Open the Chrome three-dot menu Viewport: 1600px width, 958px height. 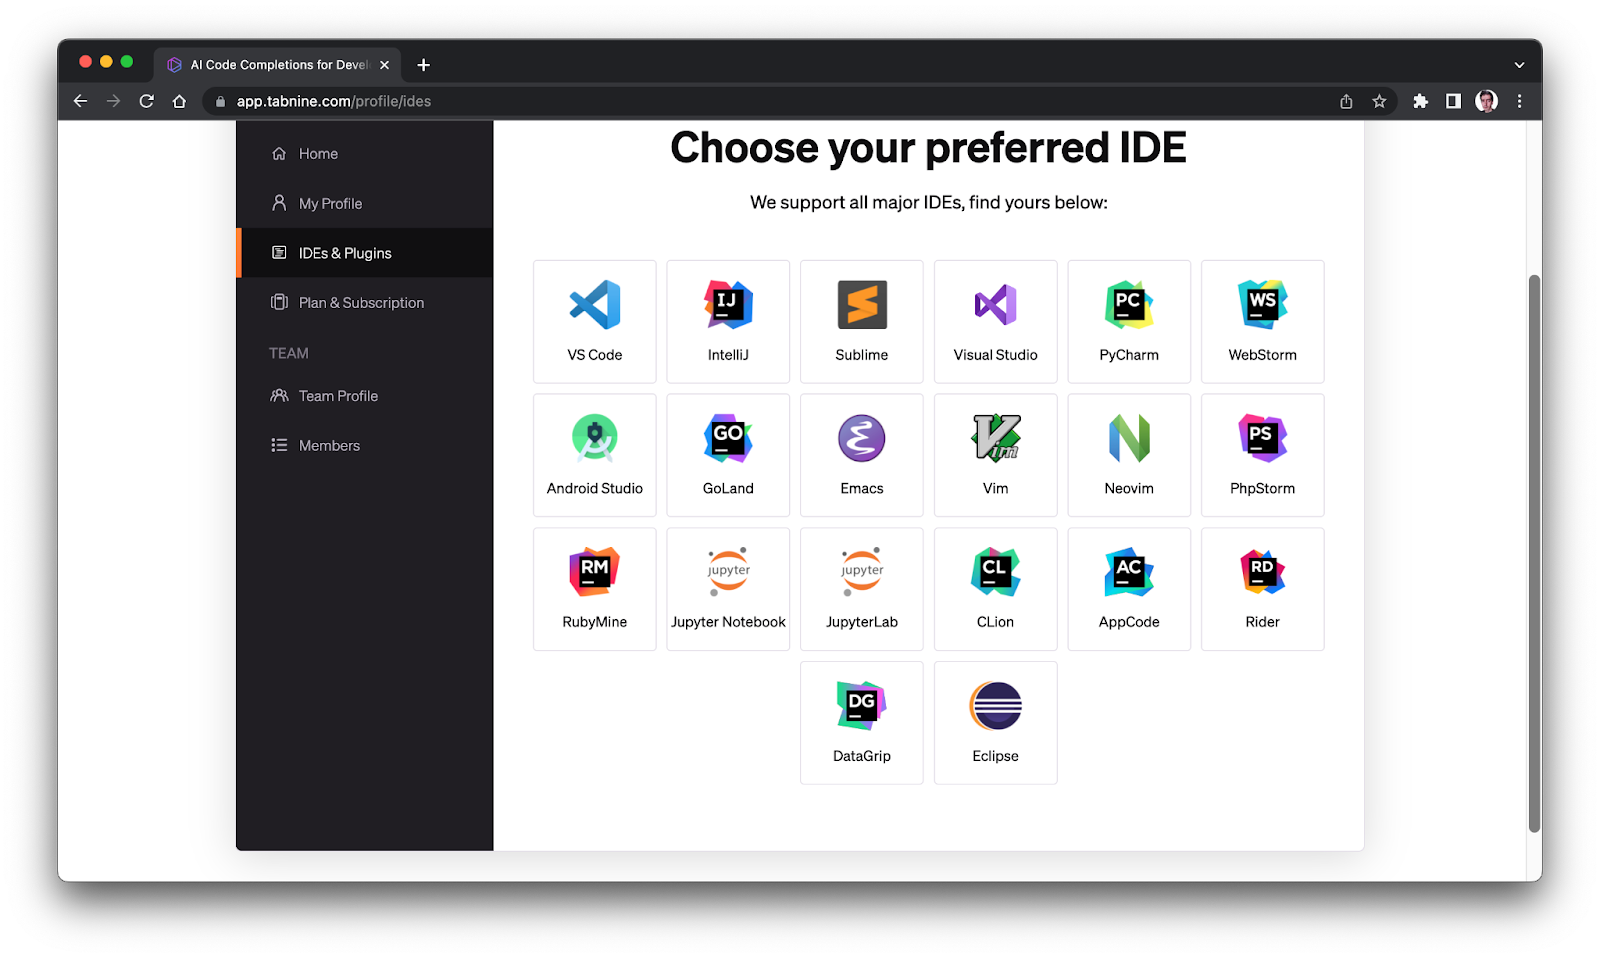click(x=1519, y=101)
